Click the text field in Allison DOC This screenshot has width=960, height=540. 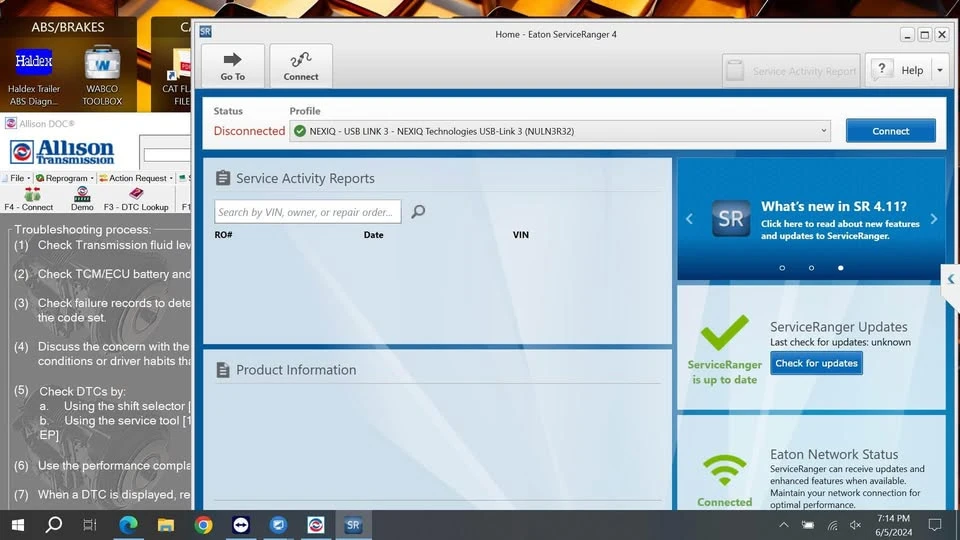[165, 154]
